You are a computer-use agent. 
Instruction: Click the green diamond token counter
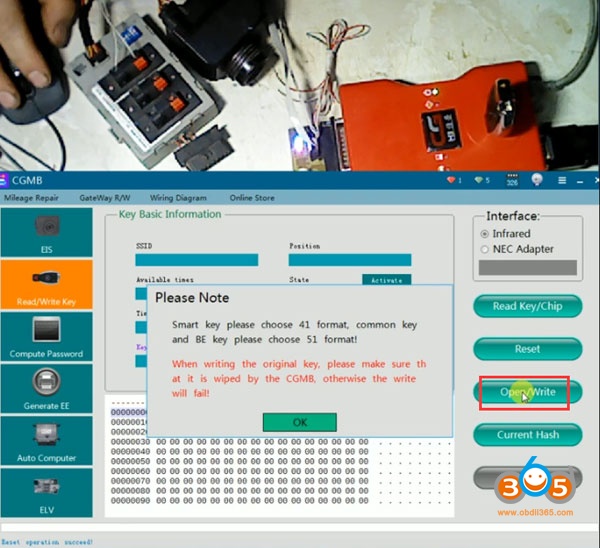(482, 180)
